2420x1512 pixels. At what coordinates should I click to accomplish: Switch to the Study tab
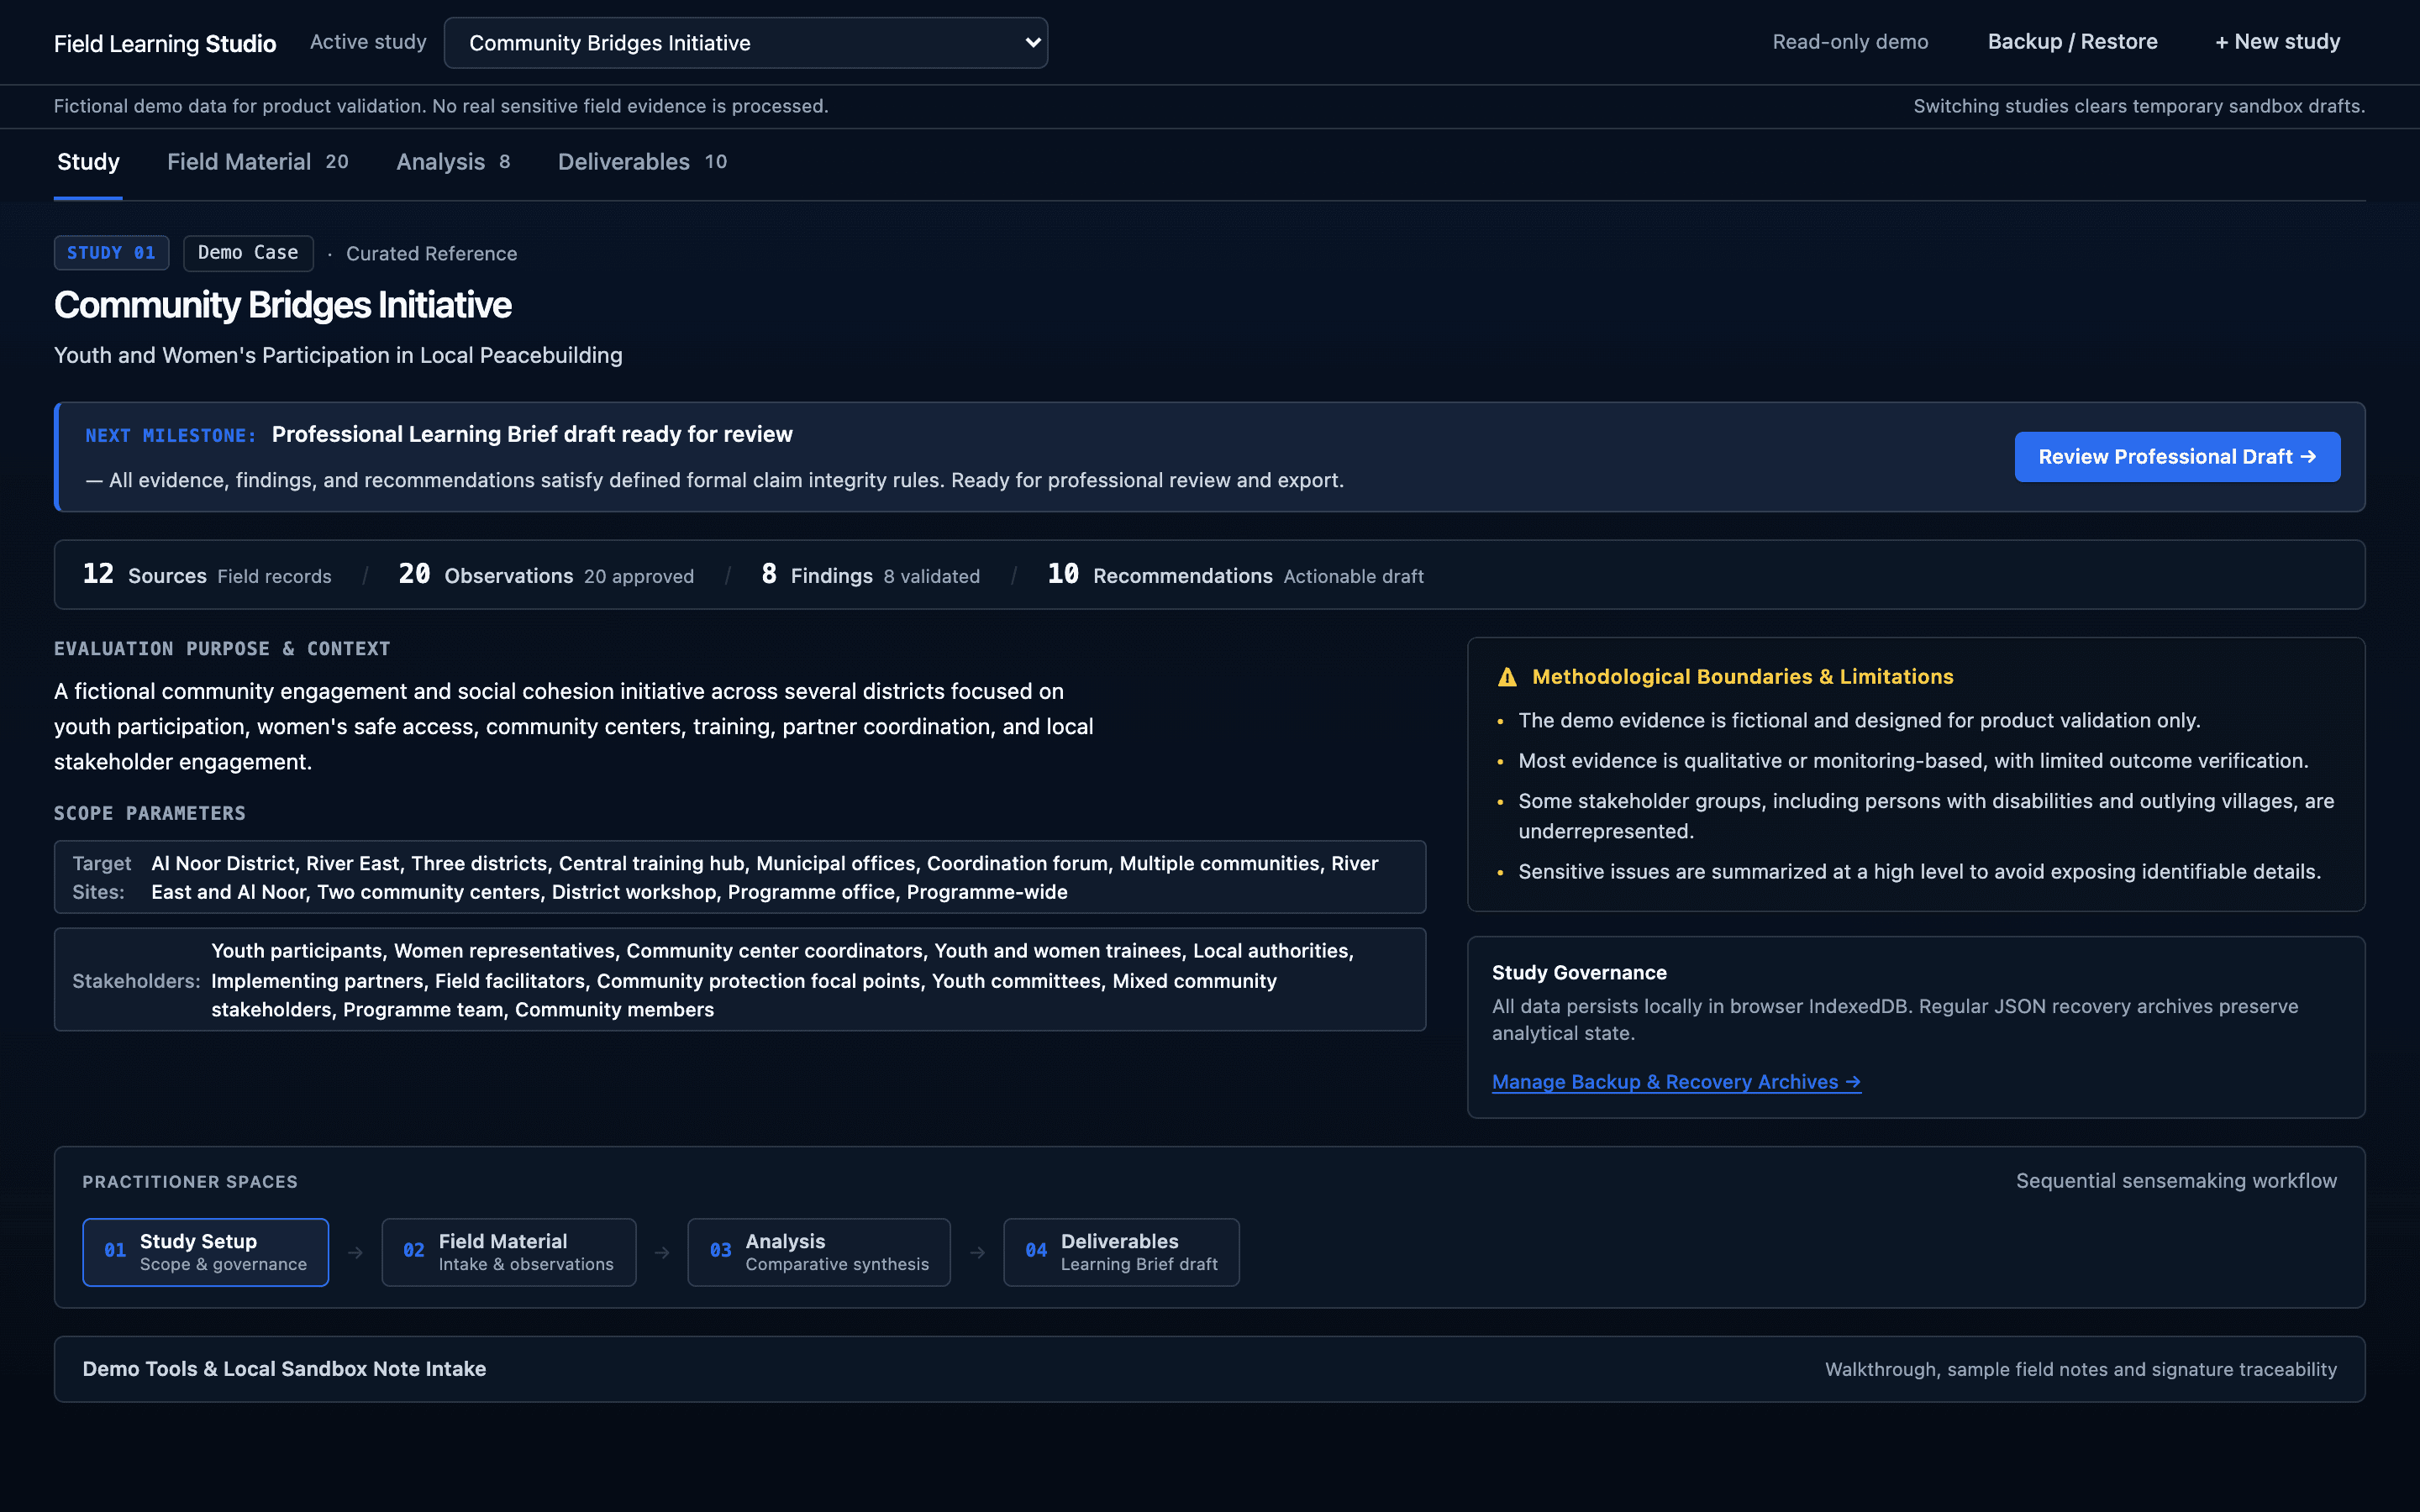point(88,162)
